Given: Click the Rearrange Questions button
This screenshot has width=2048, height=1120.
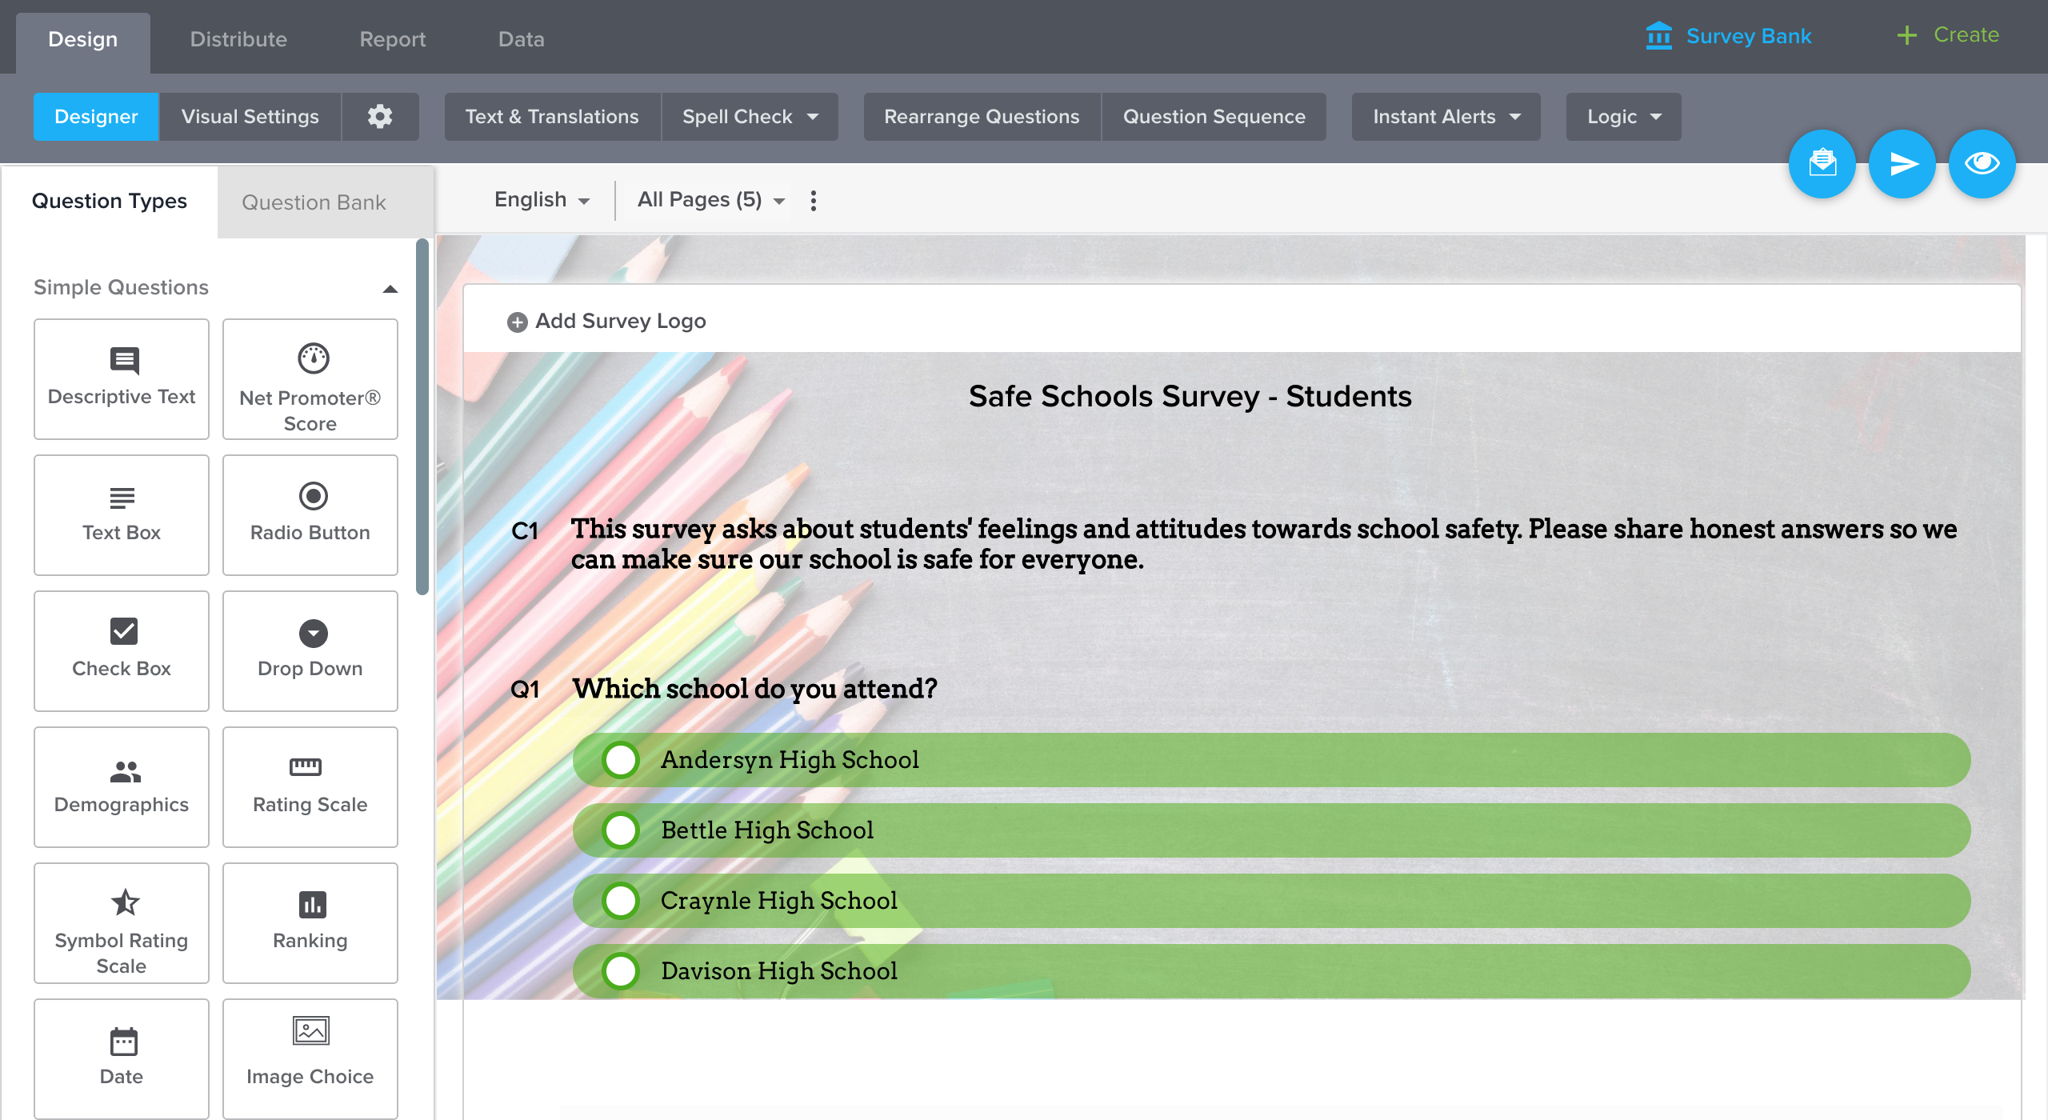Looking at the screenshot, I should (982, 117).
